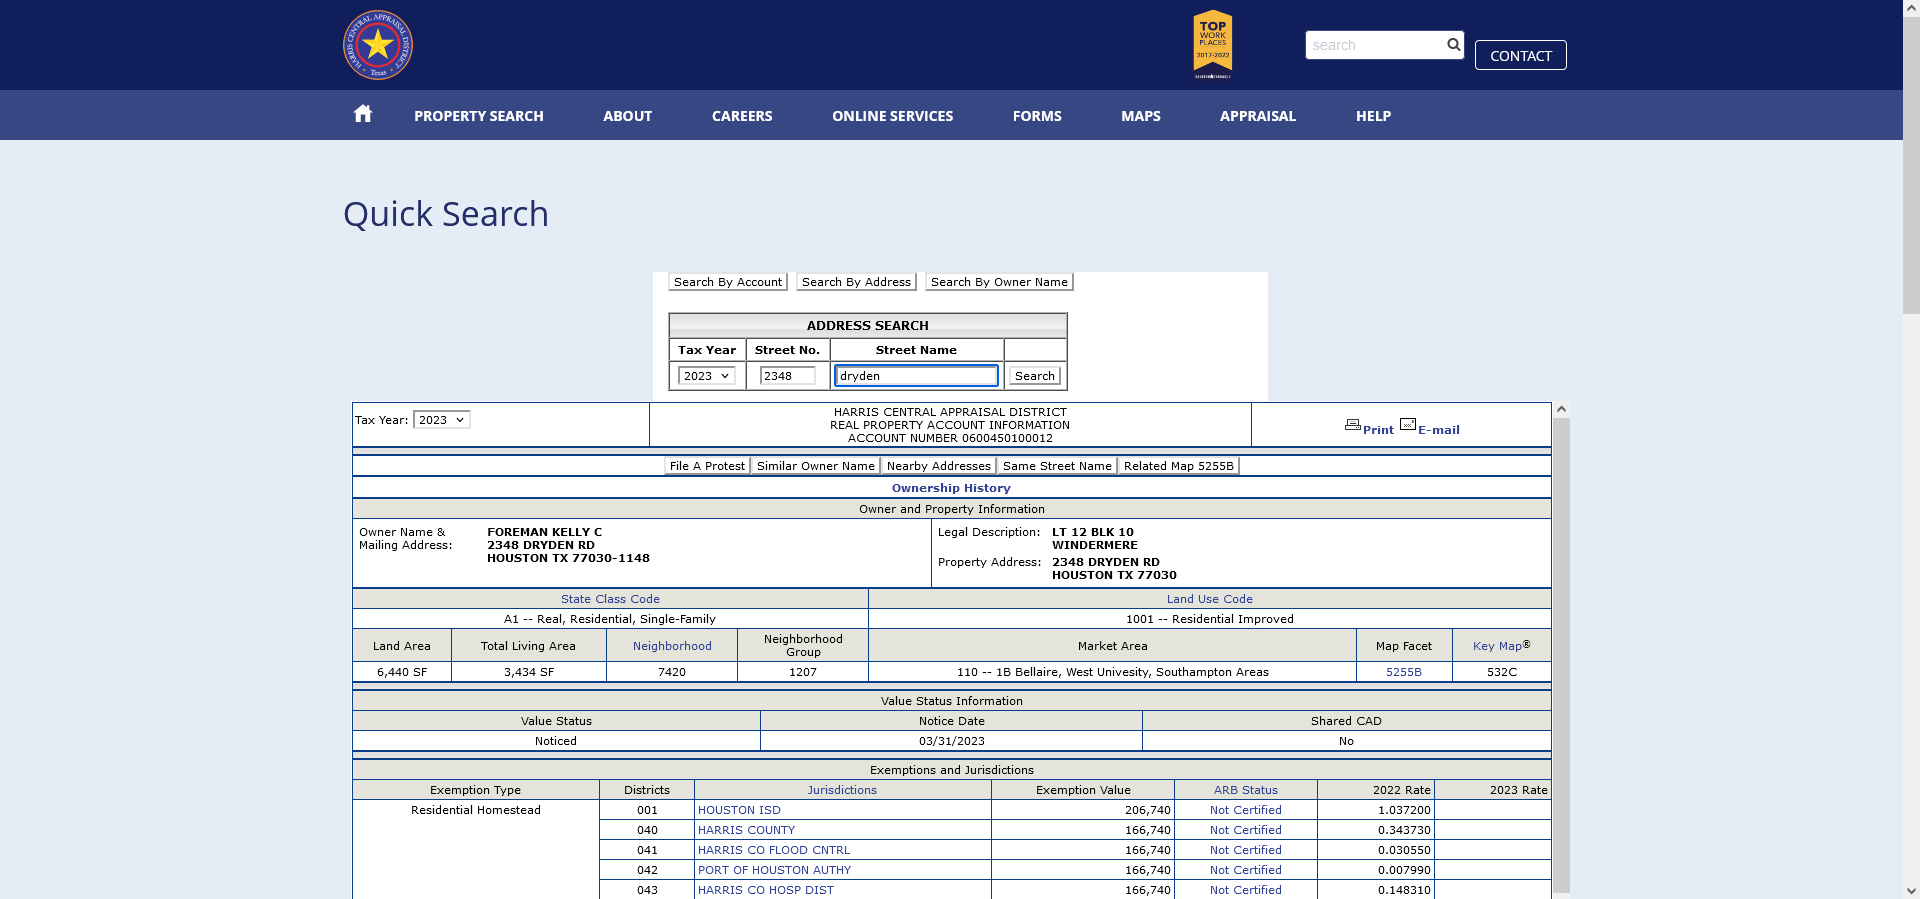Click the page scrollbar up arrow
Screen dimensions: 1920x899
tap(1911, 8)
